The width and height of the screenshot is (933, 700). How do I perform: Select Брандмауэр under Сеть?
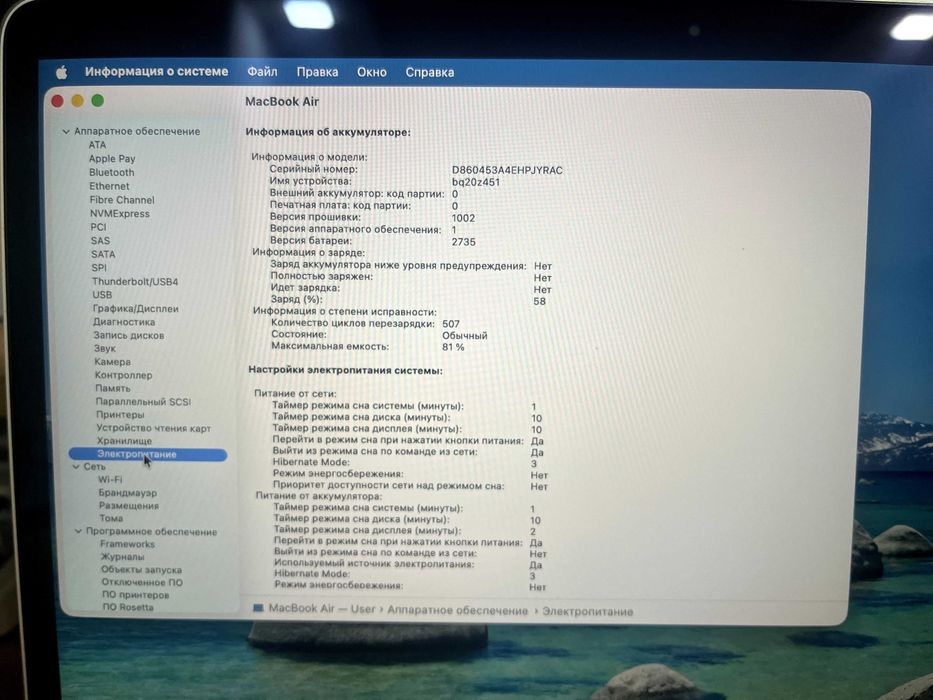[x=128, y=493]
